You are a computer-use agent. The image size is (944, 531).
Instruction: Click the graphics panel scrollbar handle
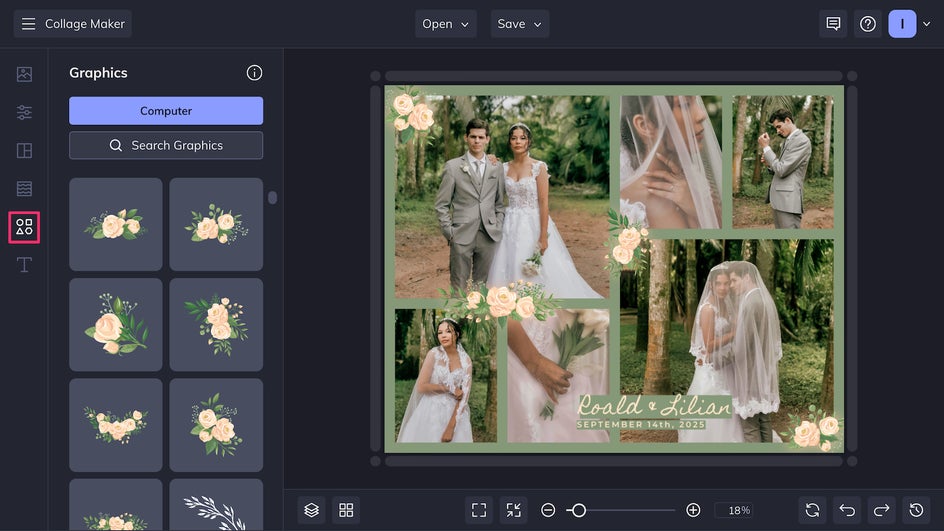[272, 197]
